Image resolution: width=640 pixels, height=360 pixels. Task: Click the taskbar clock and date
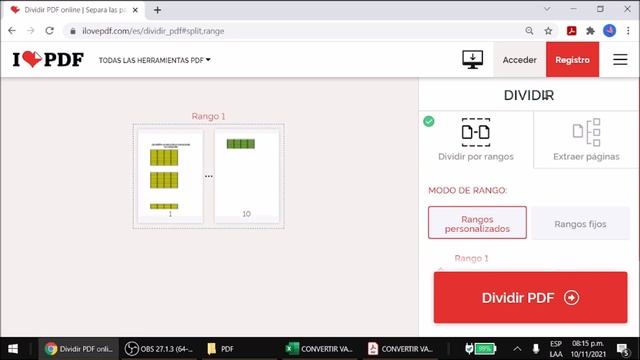(x=588, y=349)
